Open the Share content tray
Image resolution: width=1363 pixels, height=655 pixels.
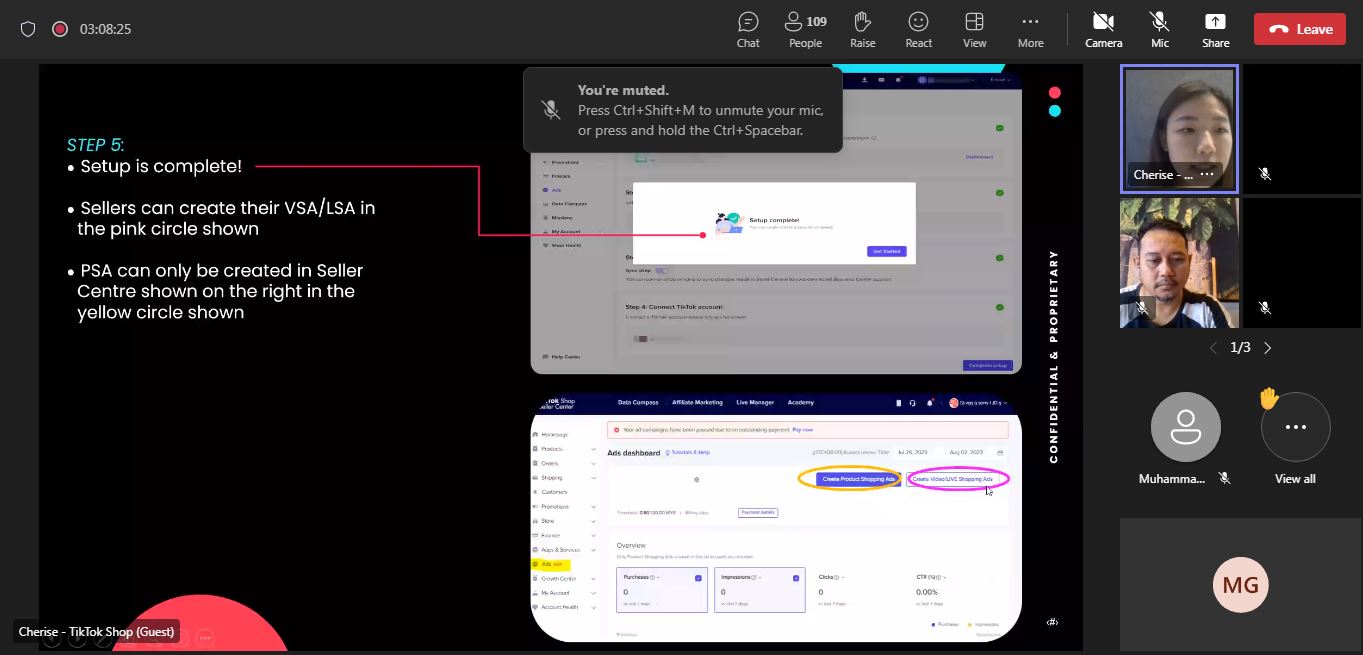1215,30
